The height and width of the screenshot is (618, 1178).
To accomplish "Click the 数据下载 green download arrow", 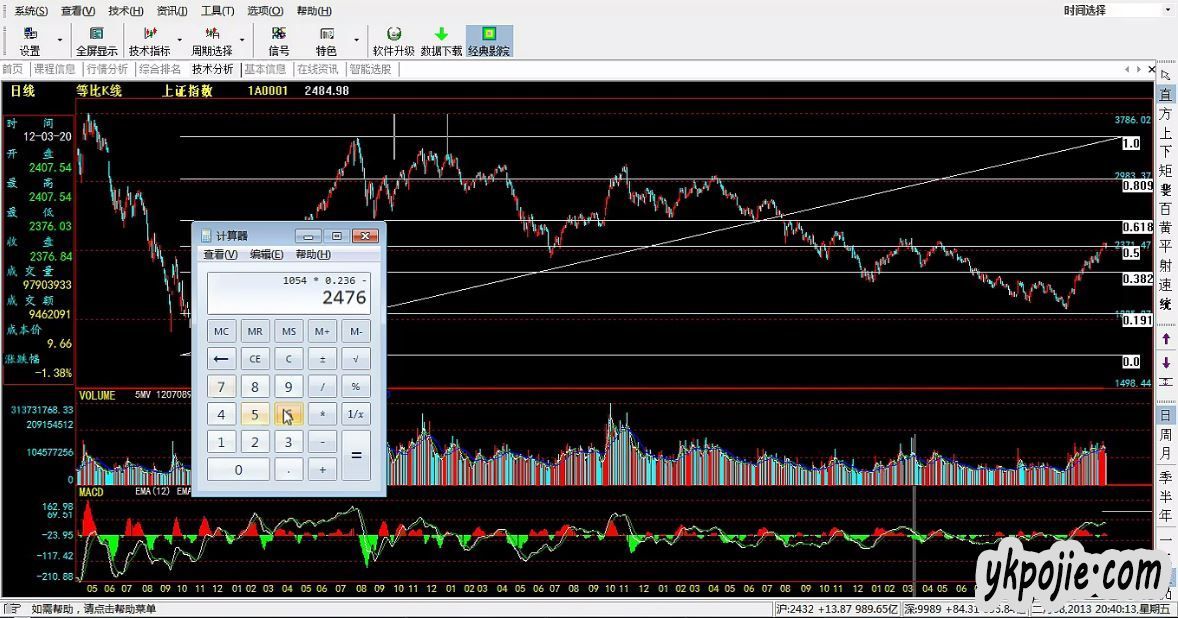I will pyautogui.click(x=441, y=41).
